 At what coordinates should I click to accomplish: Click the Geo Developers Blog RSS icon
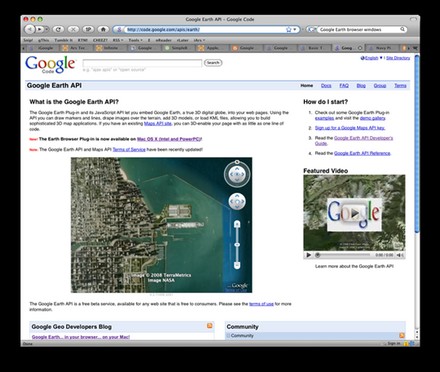pos(209,326)
